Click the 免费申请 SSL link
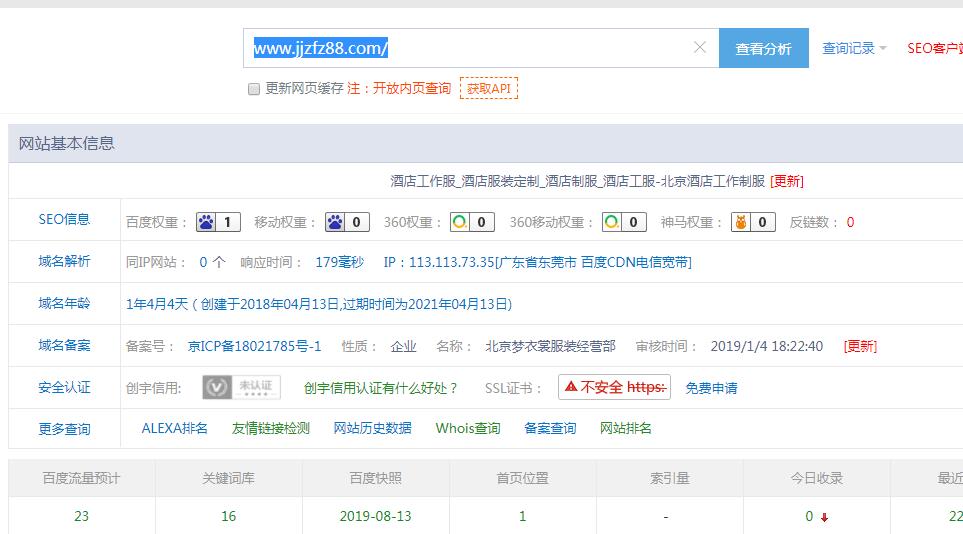 pos(711,388)
